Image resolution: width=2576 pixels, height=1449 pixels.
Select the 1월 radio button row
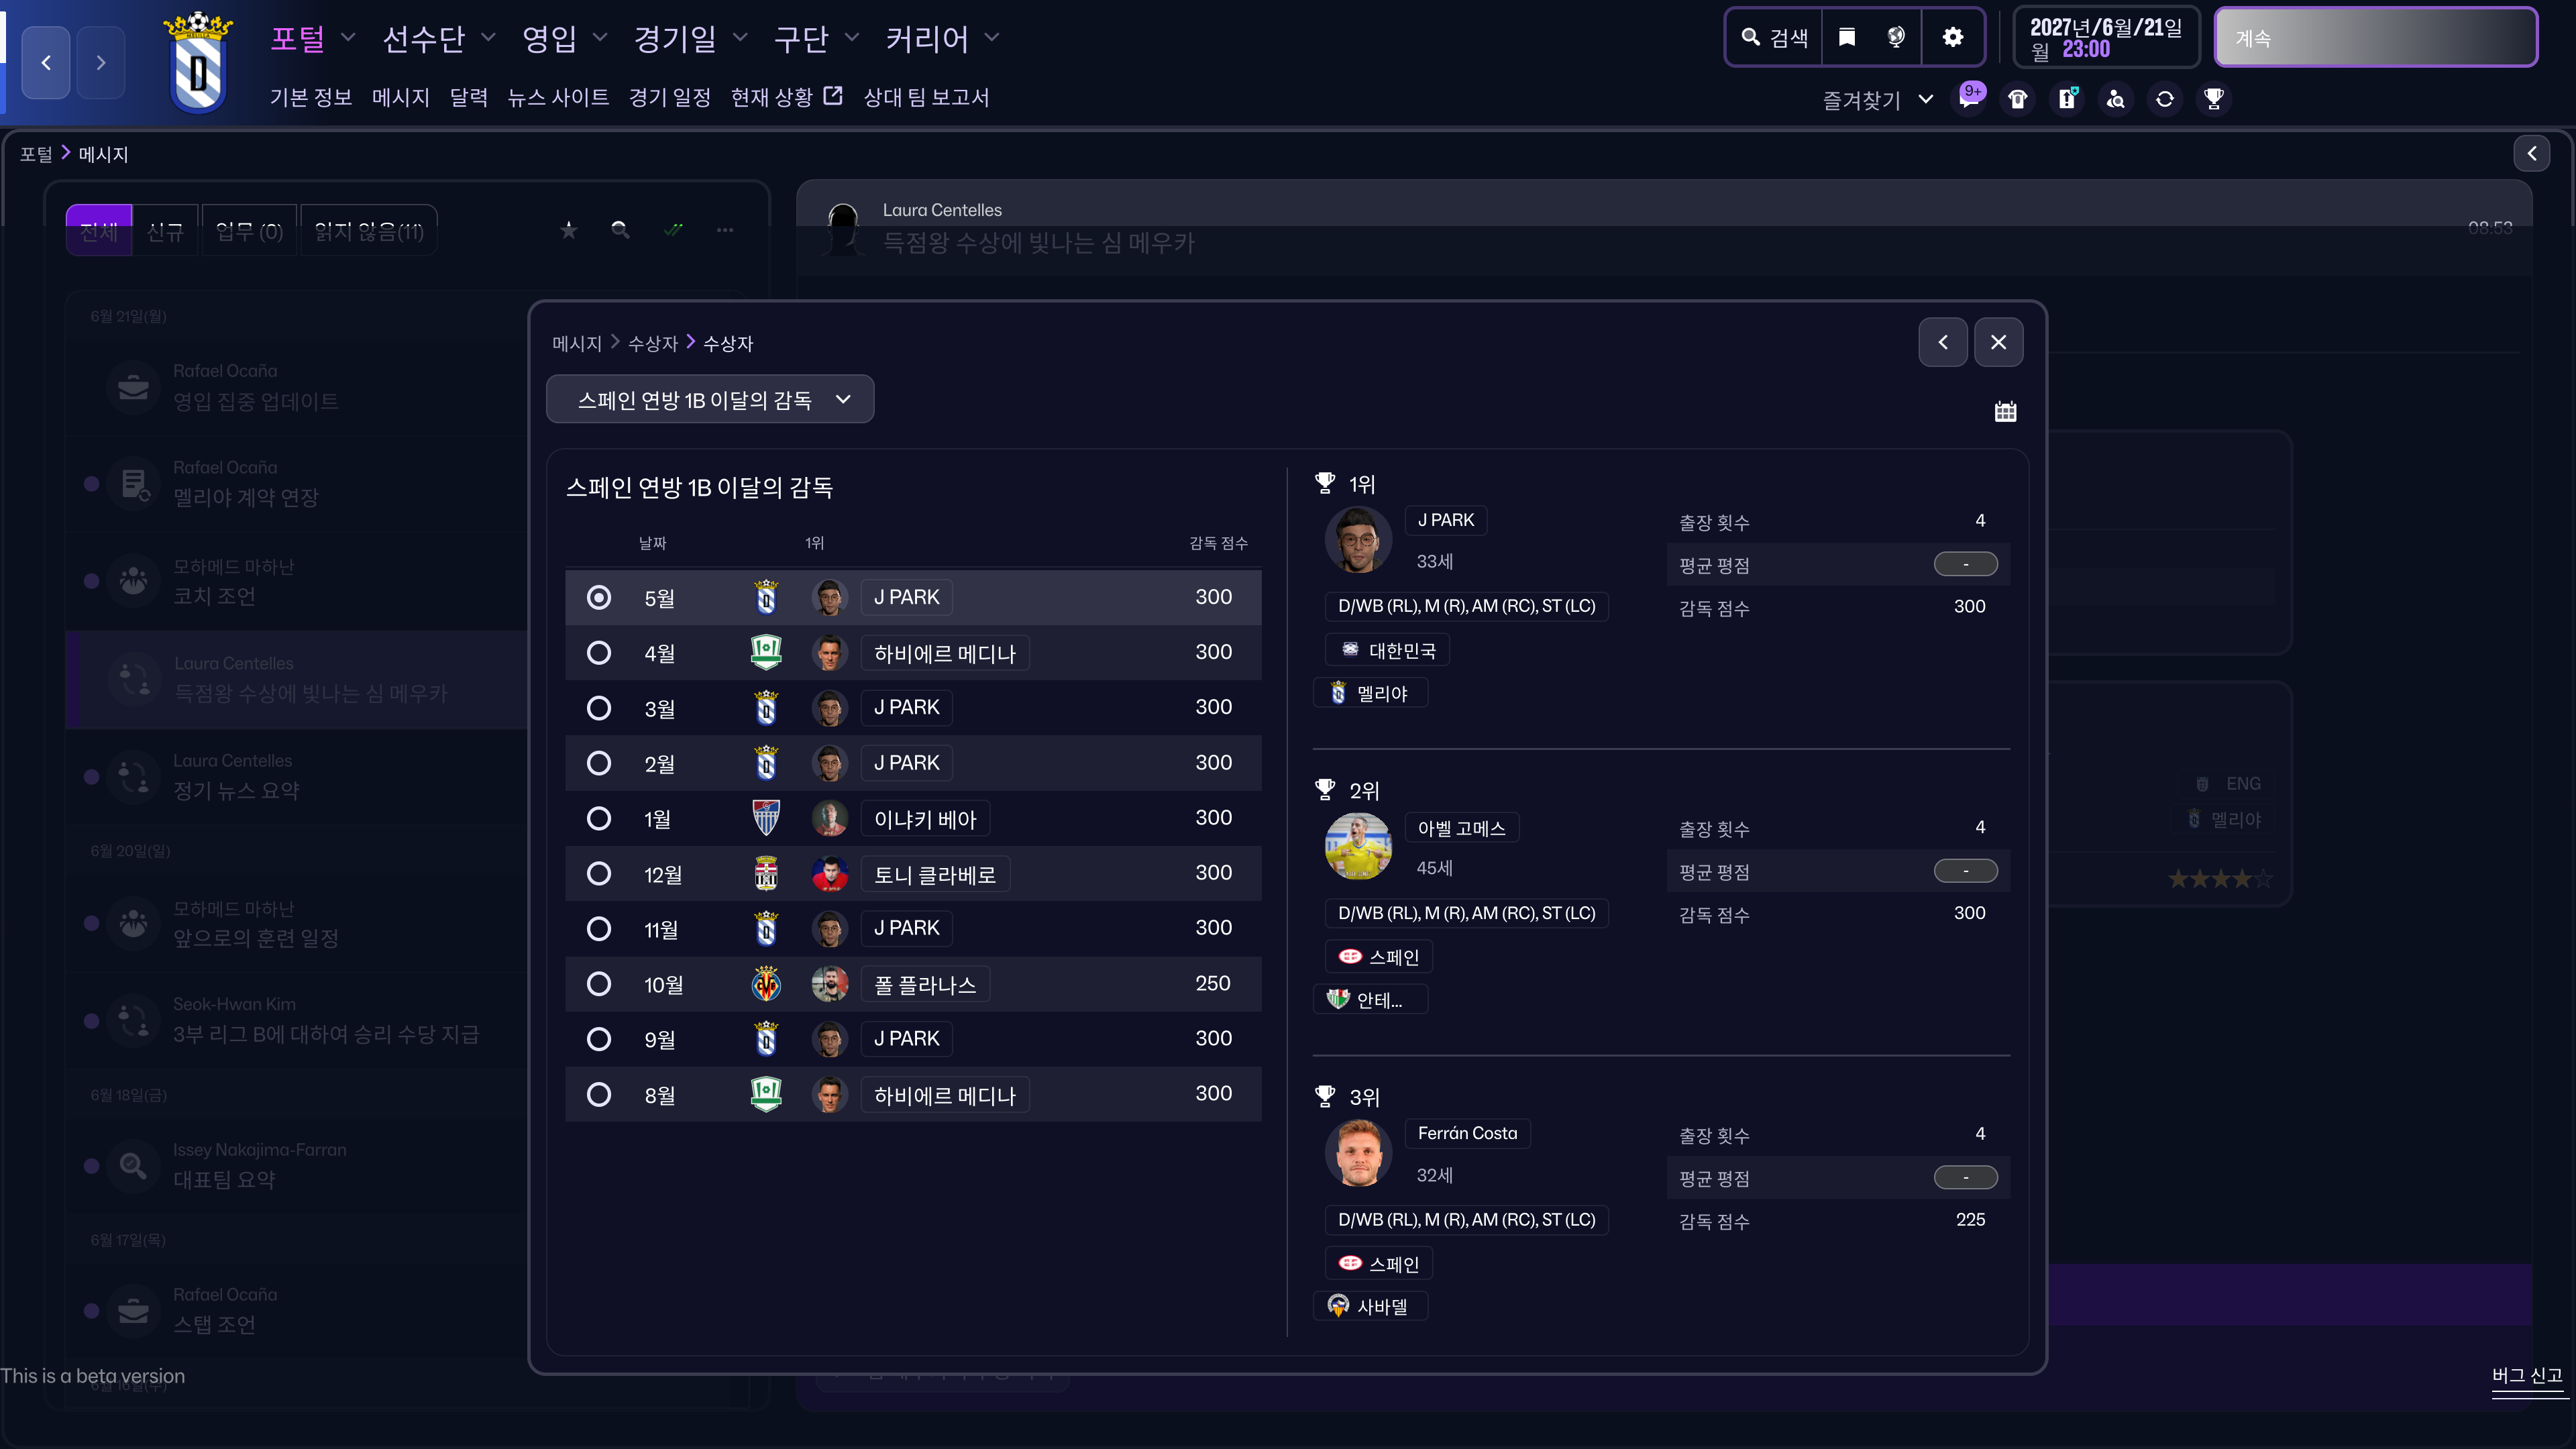click(x=599, y=819)
